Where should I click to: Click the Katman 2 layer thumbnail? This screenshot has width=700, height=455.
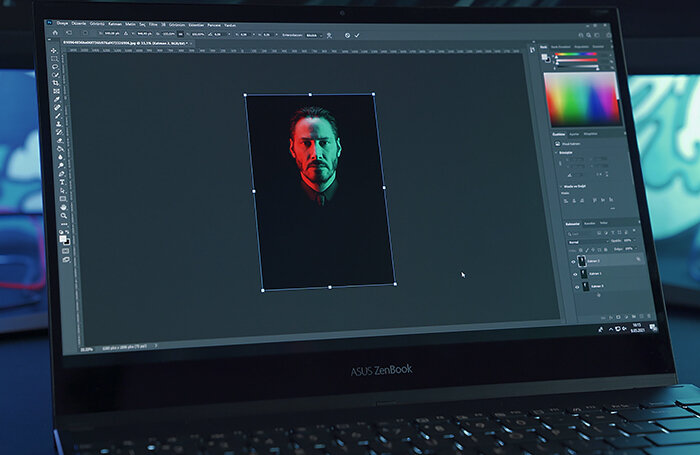[x=582, y=261]
